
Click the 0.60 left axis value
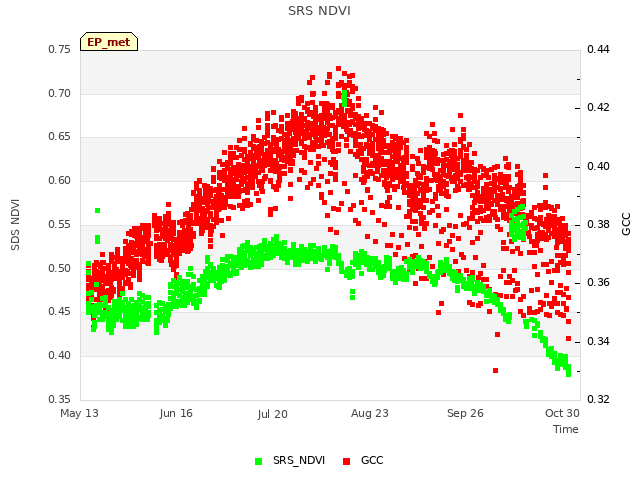click(60, 180)
